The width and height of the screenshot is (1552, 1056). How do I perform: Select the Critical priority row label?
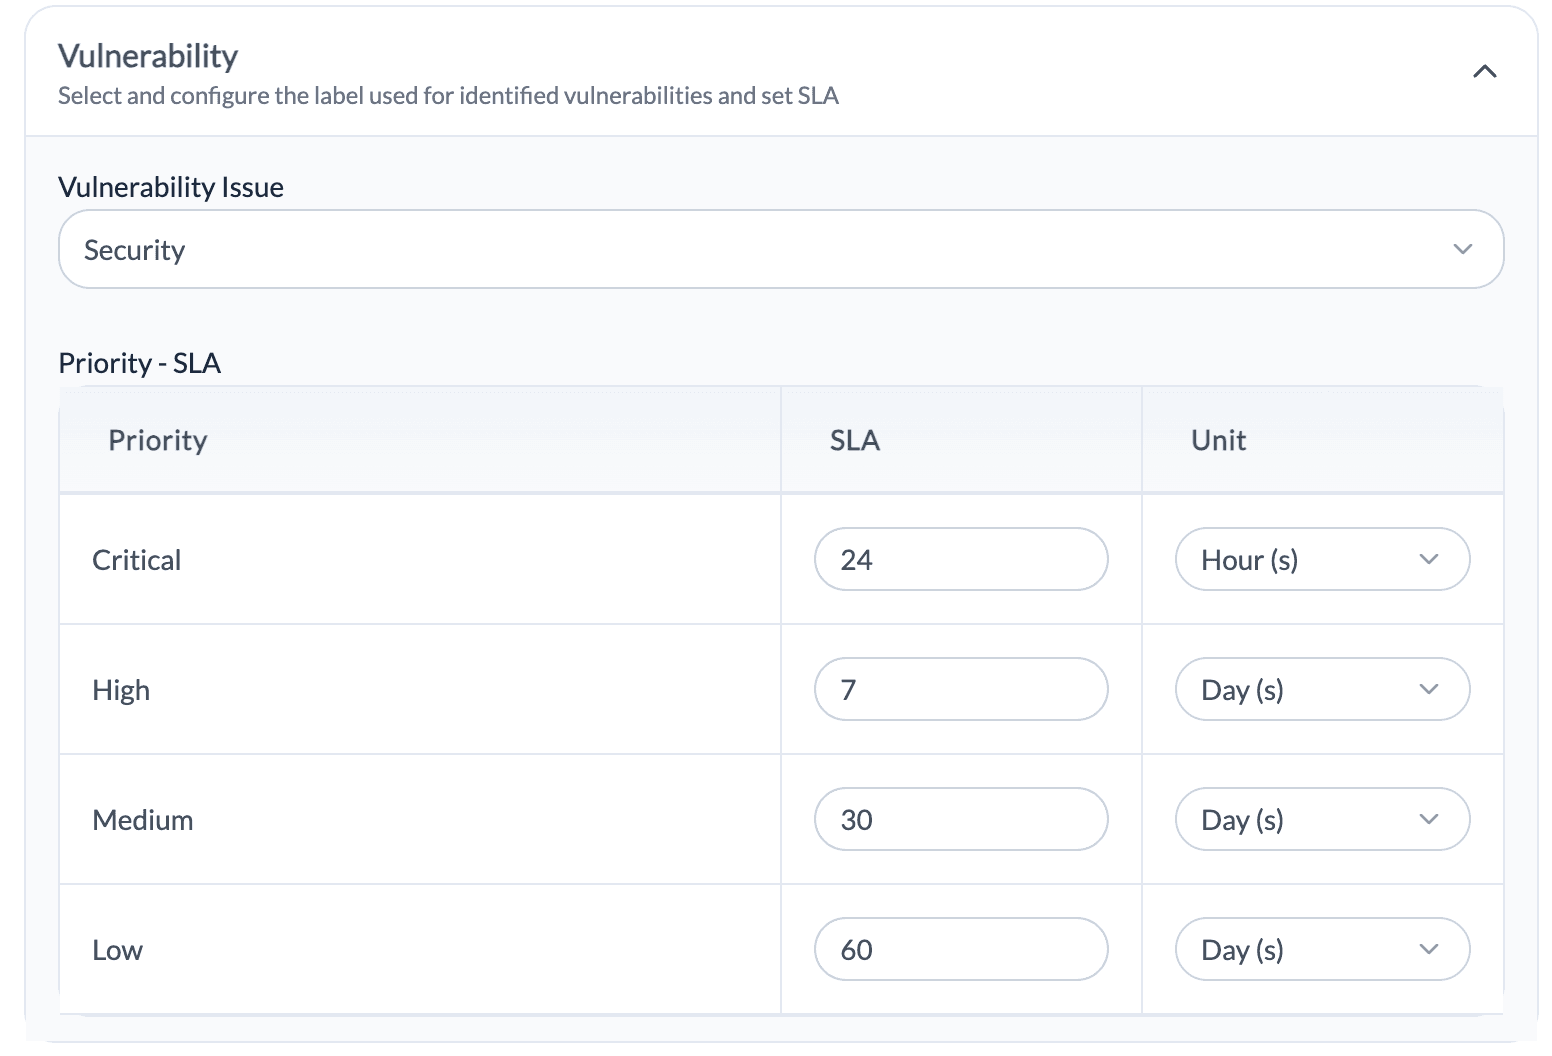click(x=137, y=560)
